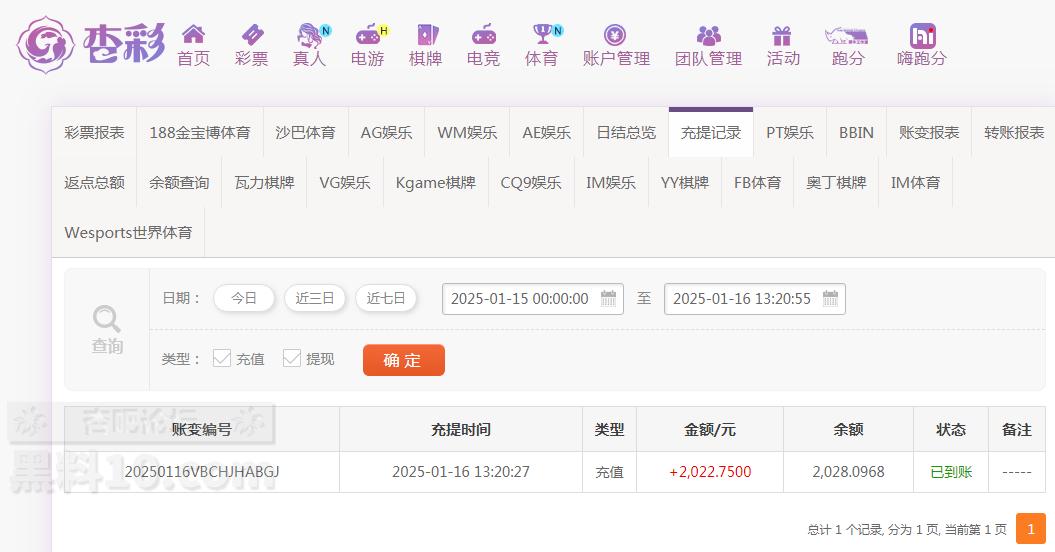Select the 真人 live dealer icon
The height and width of the screenshot is (552, 1055).
310,35
